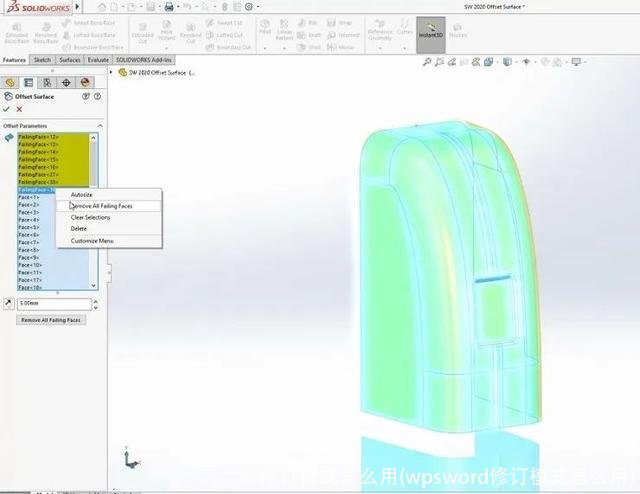
Task: Click the Zoom to Fit magnifier icon
Action: (x=427, y=62)
